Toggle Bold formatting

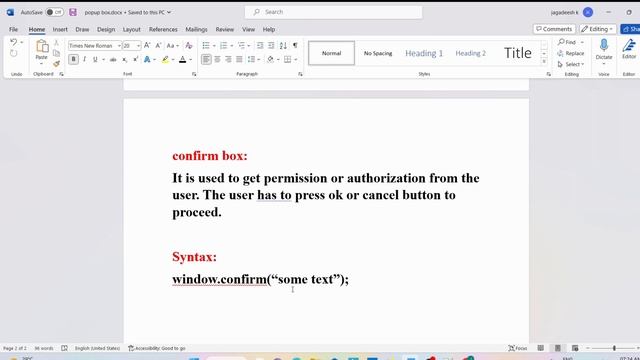[x=73, y=60]
